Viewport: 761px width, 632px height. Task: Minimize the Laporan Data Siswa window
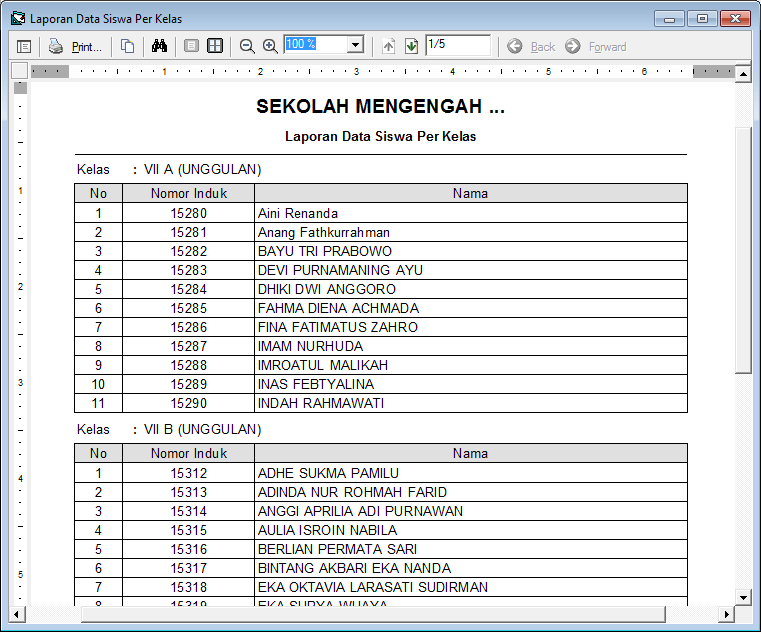point(669,19)
